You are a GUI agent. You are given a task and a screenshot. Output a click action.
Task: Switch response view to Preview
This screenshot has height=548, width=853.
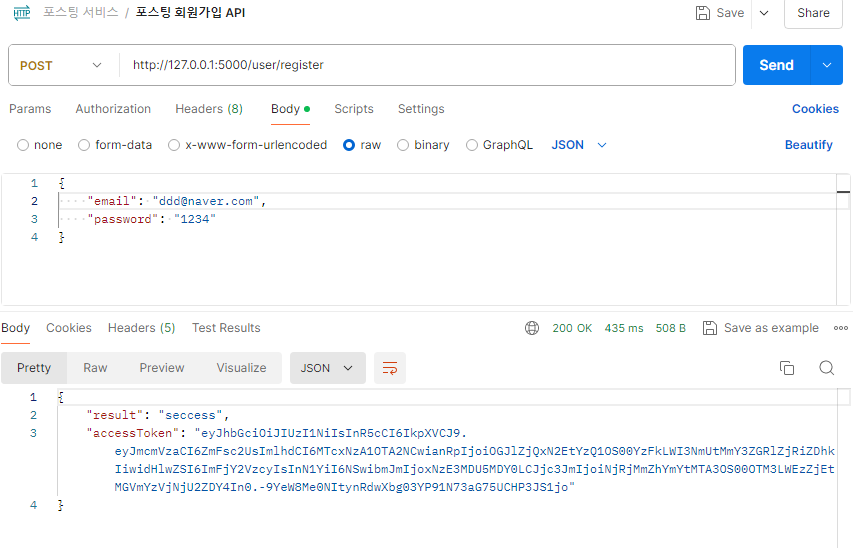(x=162, y=368)
